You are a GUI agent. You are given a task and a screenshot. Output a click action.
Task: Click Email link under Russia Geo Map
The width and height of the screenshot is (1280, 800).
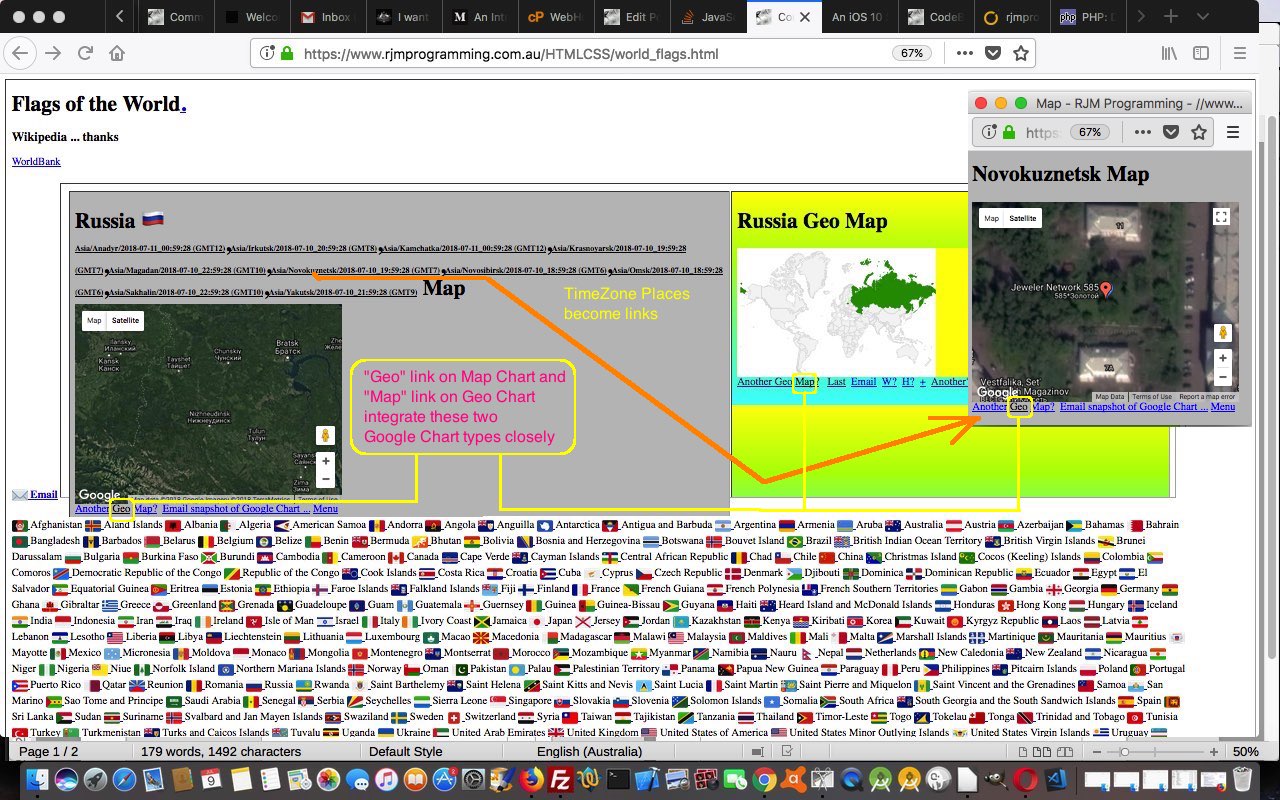(863, 382)
